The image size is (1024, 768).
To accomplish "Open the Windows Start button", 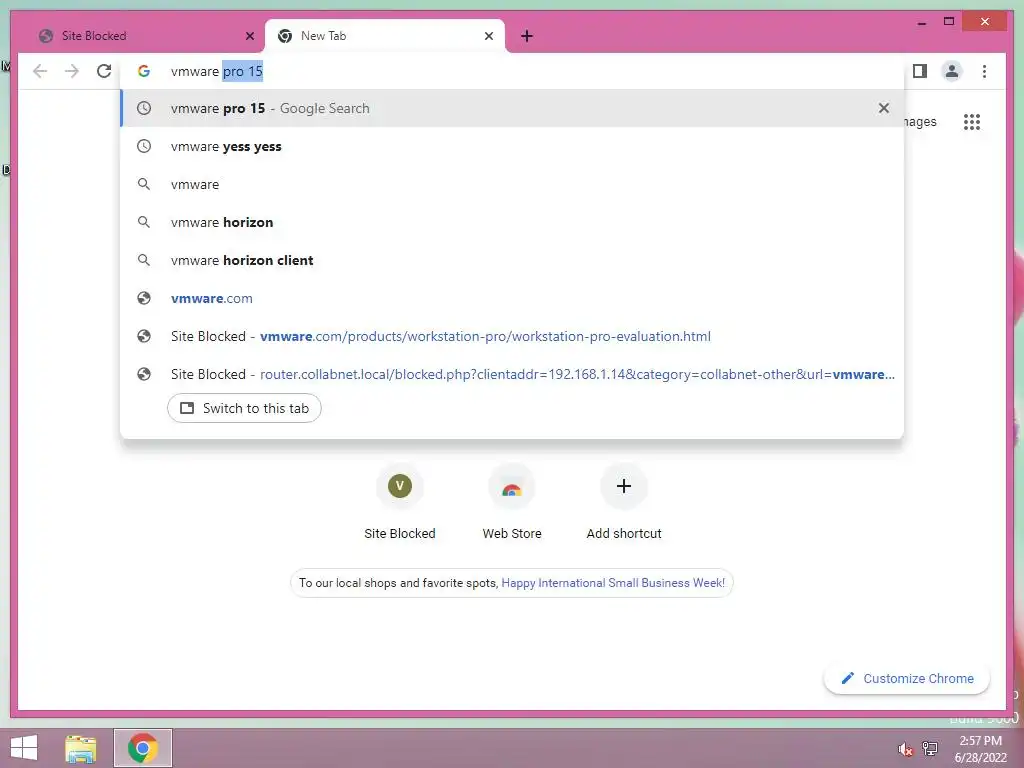I will (x=24, y=748).
